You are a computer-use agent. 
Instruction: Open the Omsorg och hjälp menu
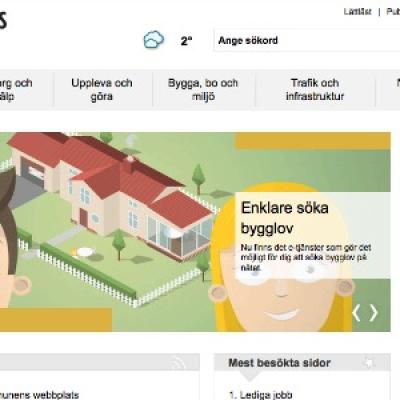coord(17,90)
